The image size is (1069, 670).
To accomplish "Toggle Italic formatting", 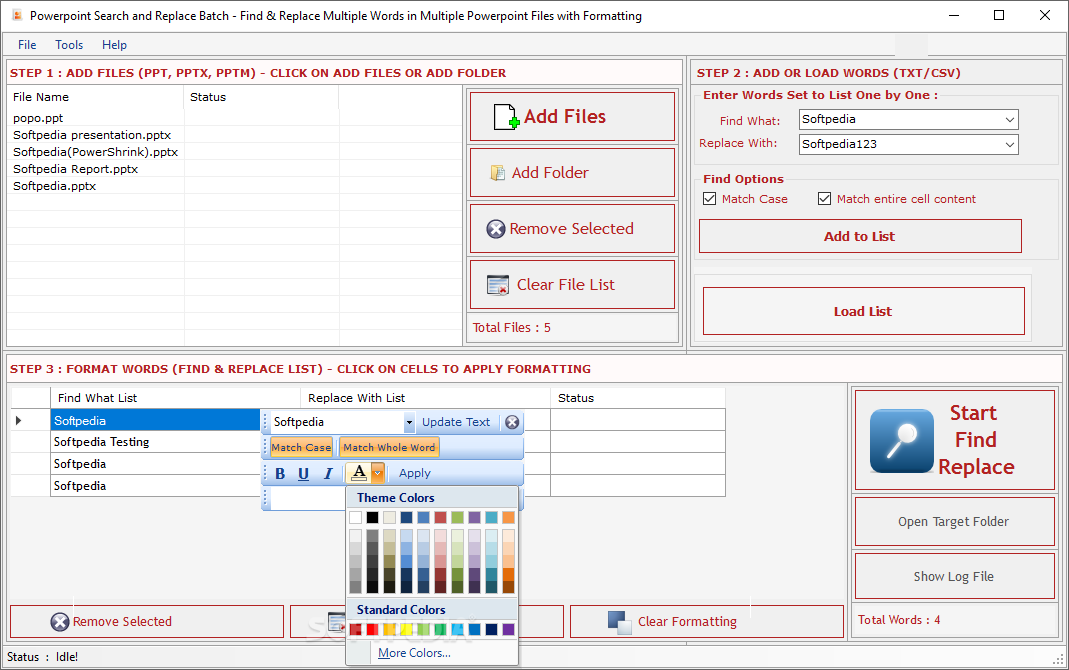I will pyautogui.click(x=328, y=474).
